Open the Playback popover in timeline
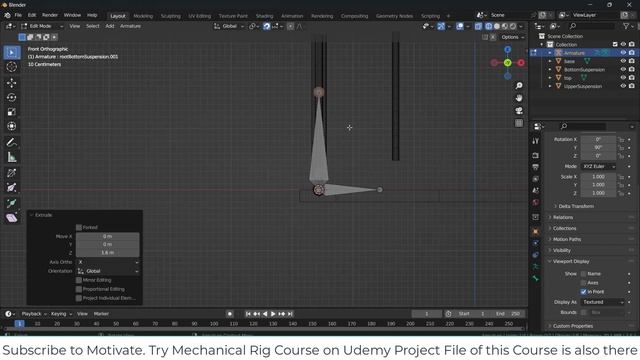The image size is (640, 360). tap(33, 314)
